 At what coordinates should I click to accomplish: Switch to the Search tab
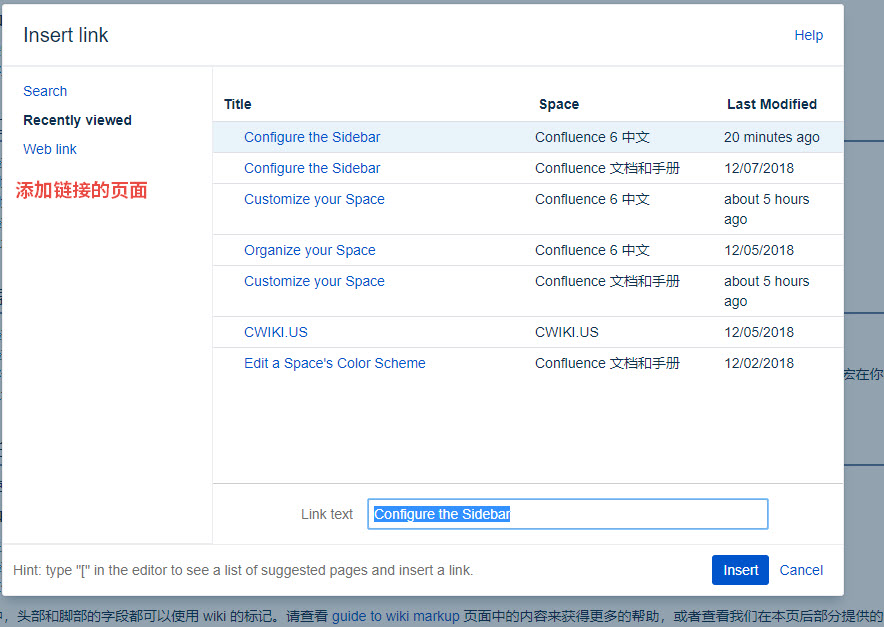[x=45, y=91]
